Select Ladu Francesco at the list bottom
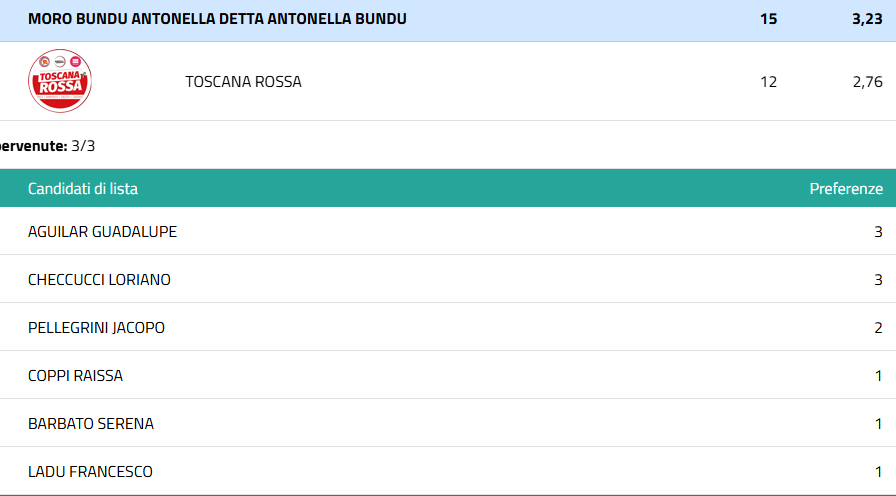This screenshot has width=896, height=496. (x=90, y=472)
